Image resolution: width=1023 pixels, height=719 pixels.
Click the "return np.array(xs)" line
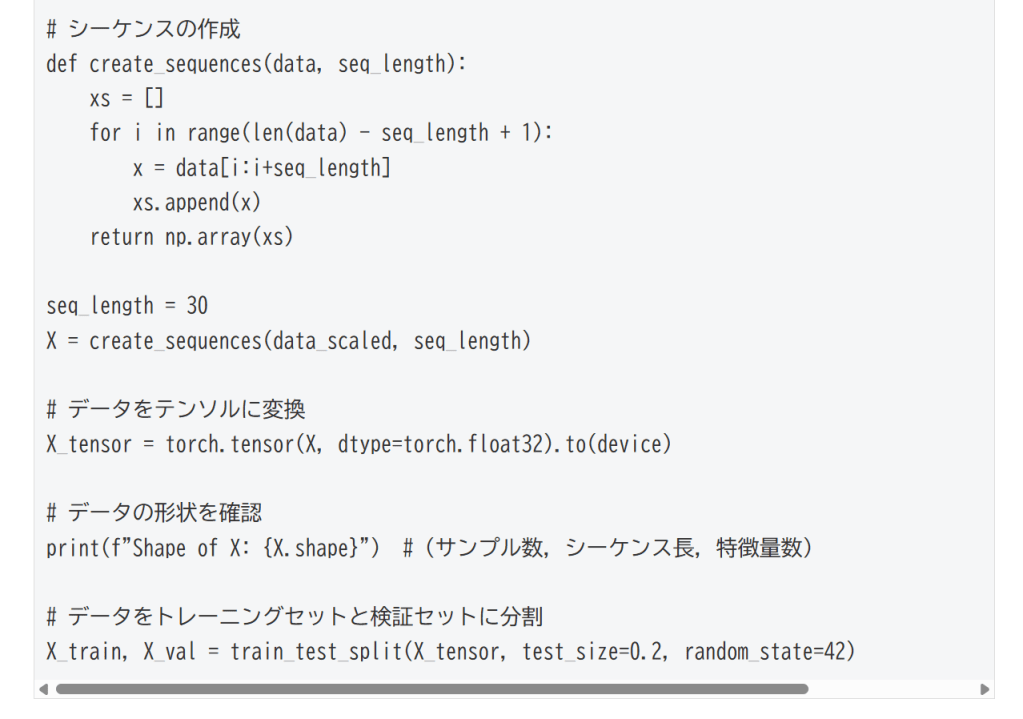tap(192, 237)
